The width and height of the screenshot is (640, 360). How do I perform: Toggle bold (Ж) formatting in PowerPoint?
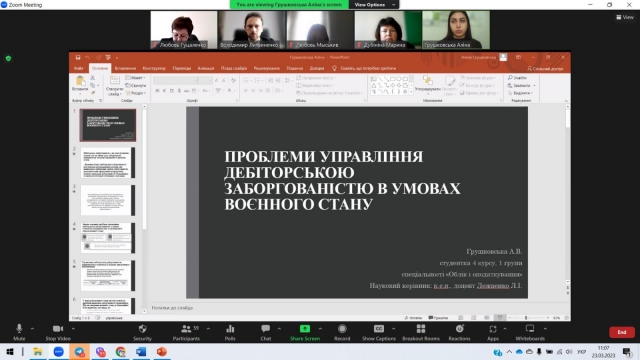[x=157, y=91]
